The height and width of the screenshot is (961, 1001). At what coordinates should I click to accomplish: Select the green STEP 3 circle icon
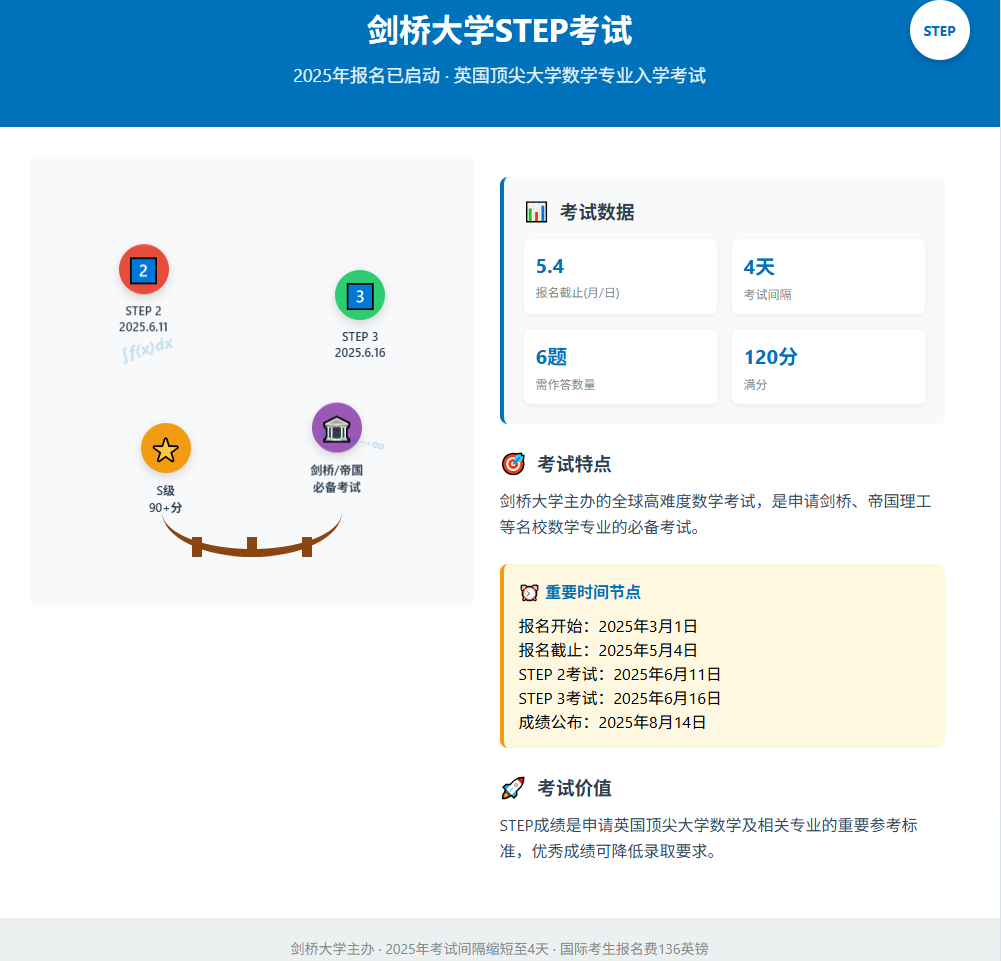(x=360, y=295)
